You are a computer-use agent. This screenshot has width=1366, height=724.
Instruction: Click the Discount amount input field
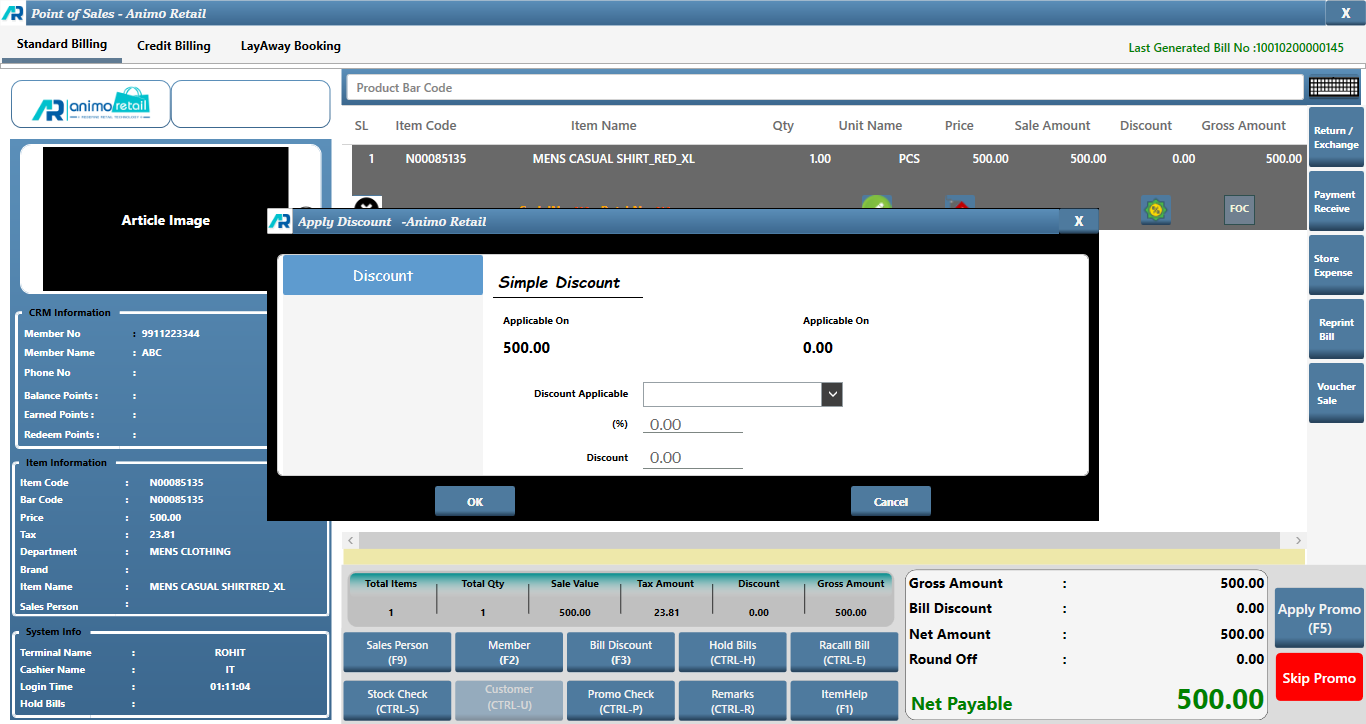click(x=693, y=458)
